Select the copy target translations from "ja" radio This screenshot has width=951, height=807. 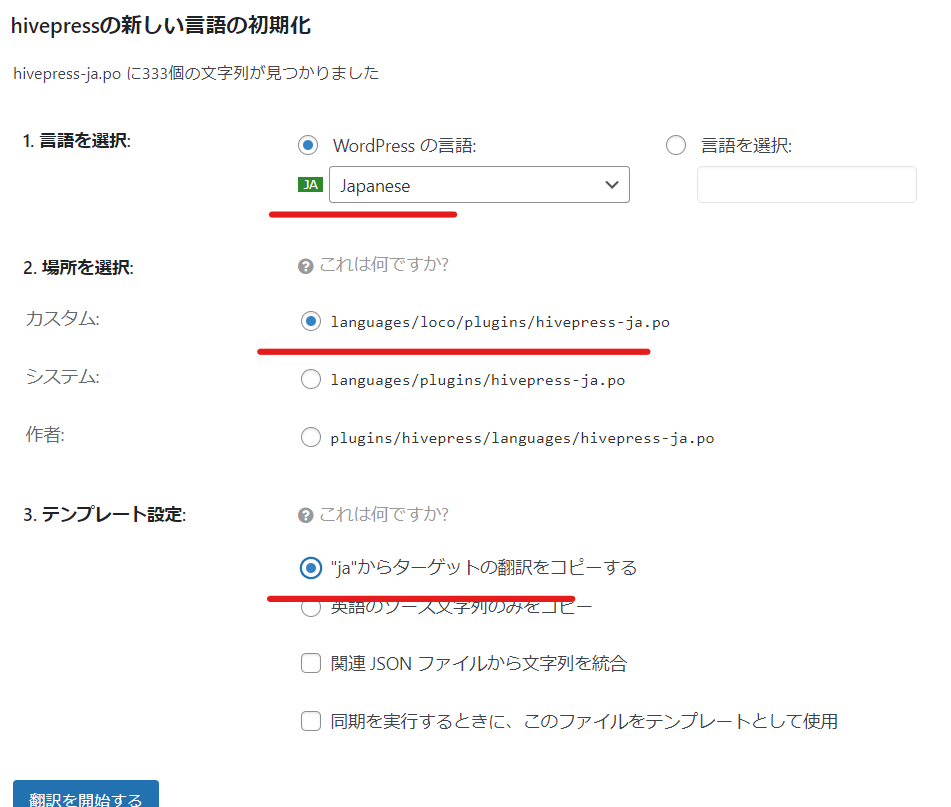pyautogui.click(x=311, y=568)
